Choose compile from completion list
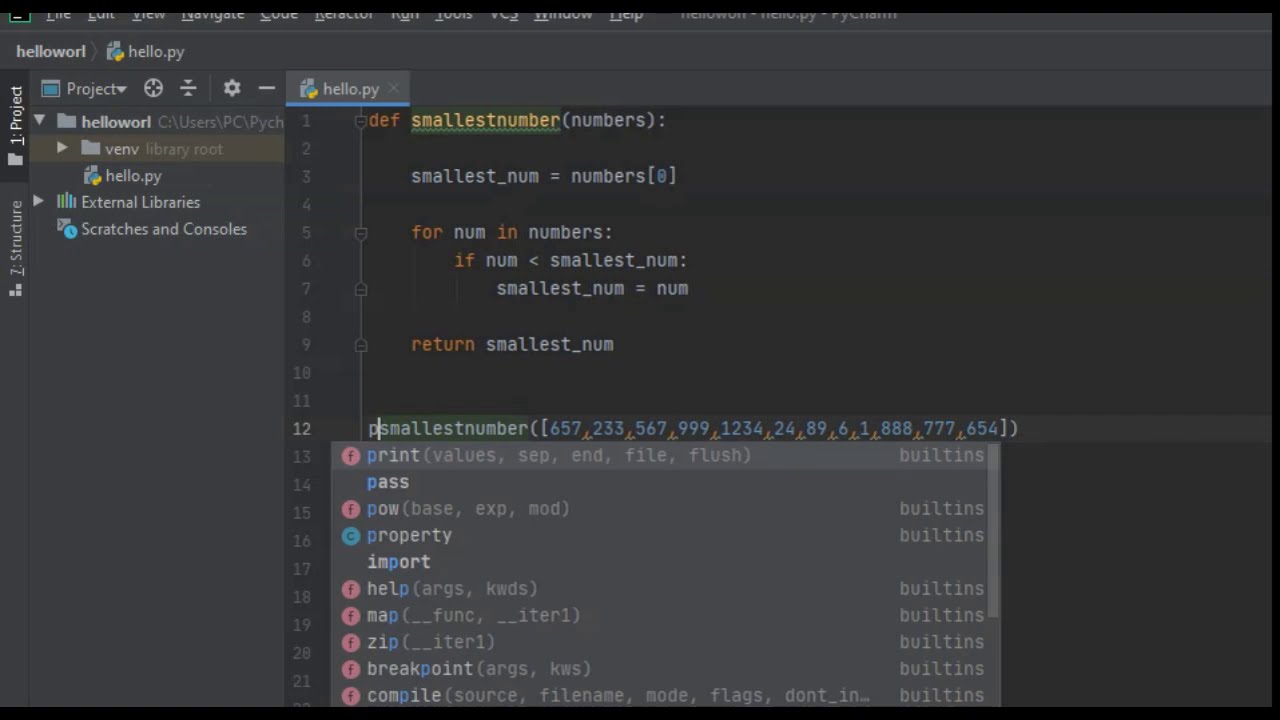Image resolution: width=1280 pixels, height=720 pixels. (660, 695)
